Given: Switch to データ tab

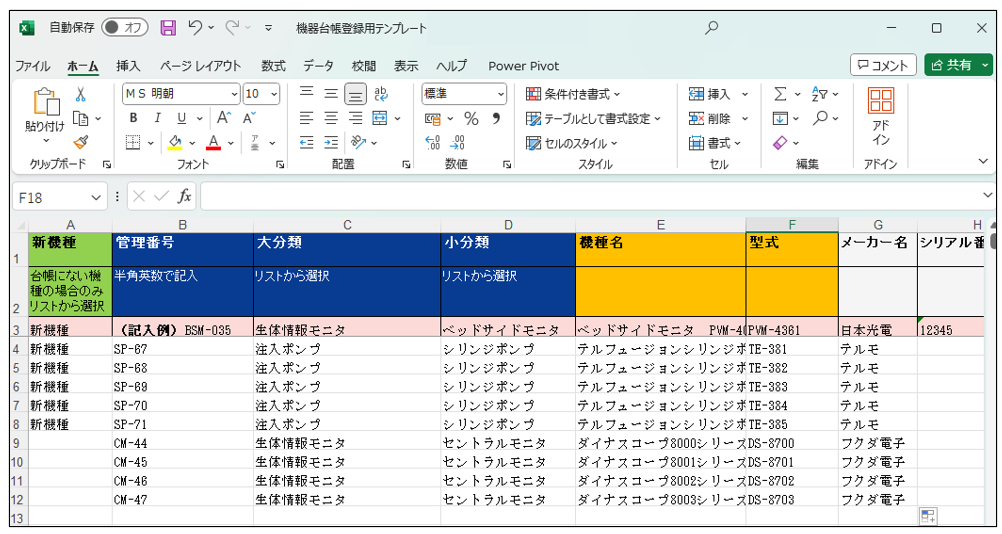Looking at the screenshot, I should tap(318, 66).
